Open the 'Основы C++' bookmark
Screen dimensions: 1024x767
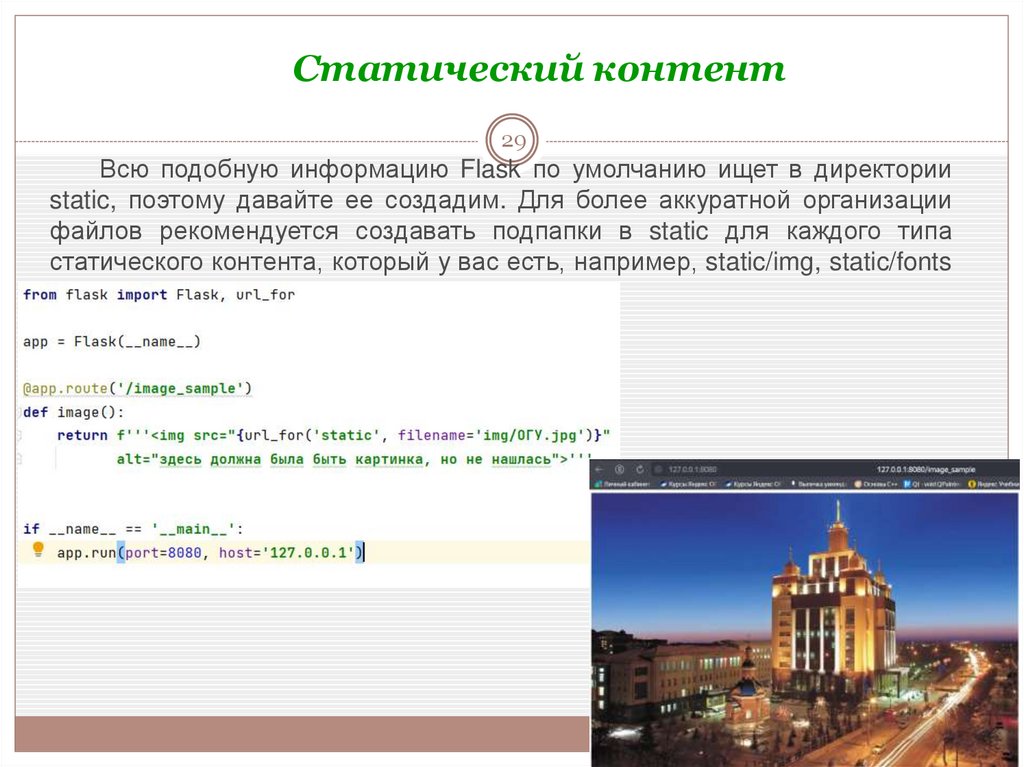pos(877,484)
